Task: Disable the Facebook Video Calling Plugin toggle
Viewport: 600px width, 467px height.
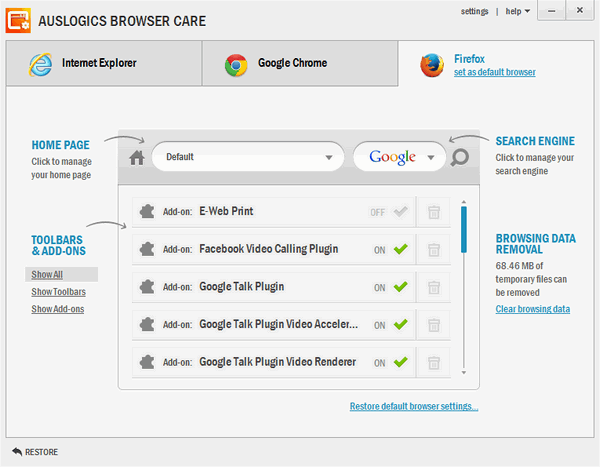Action: click(401, 249)
